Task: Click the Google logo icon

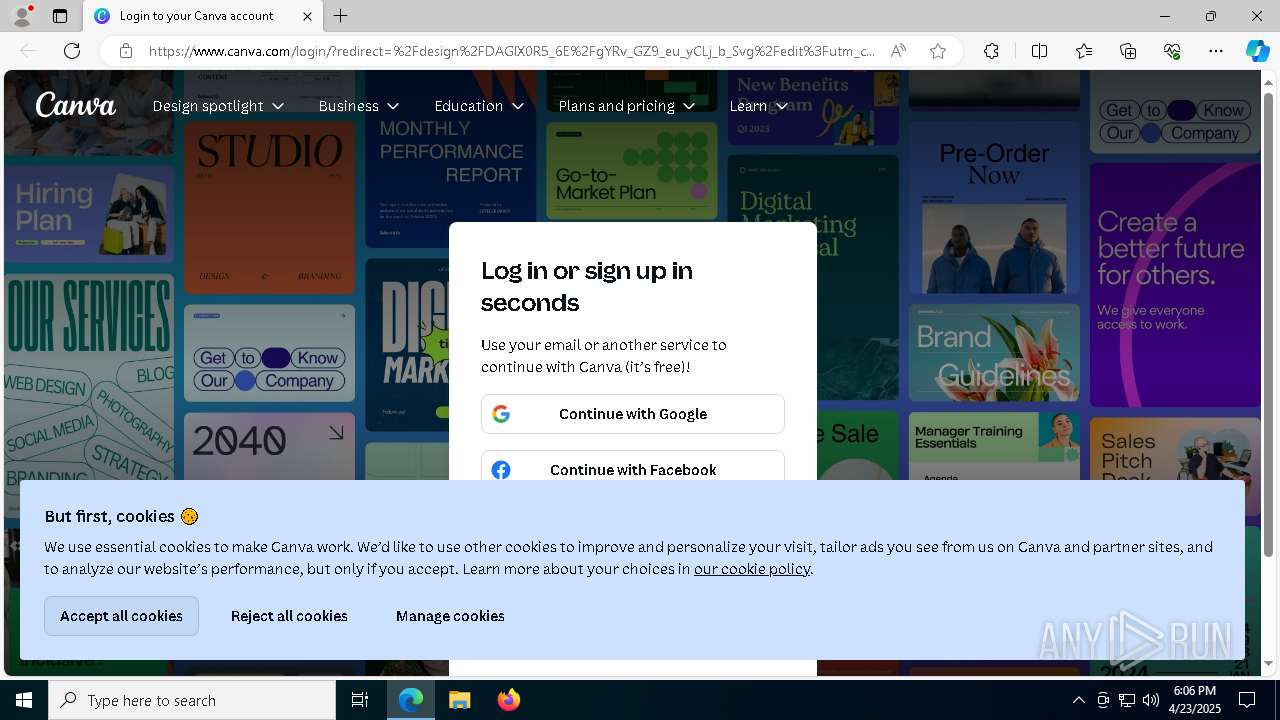Action: 501,414
